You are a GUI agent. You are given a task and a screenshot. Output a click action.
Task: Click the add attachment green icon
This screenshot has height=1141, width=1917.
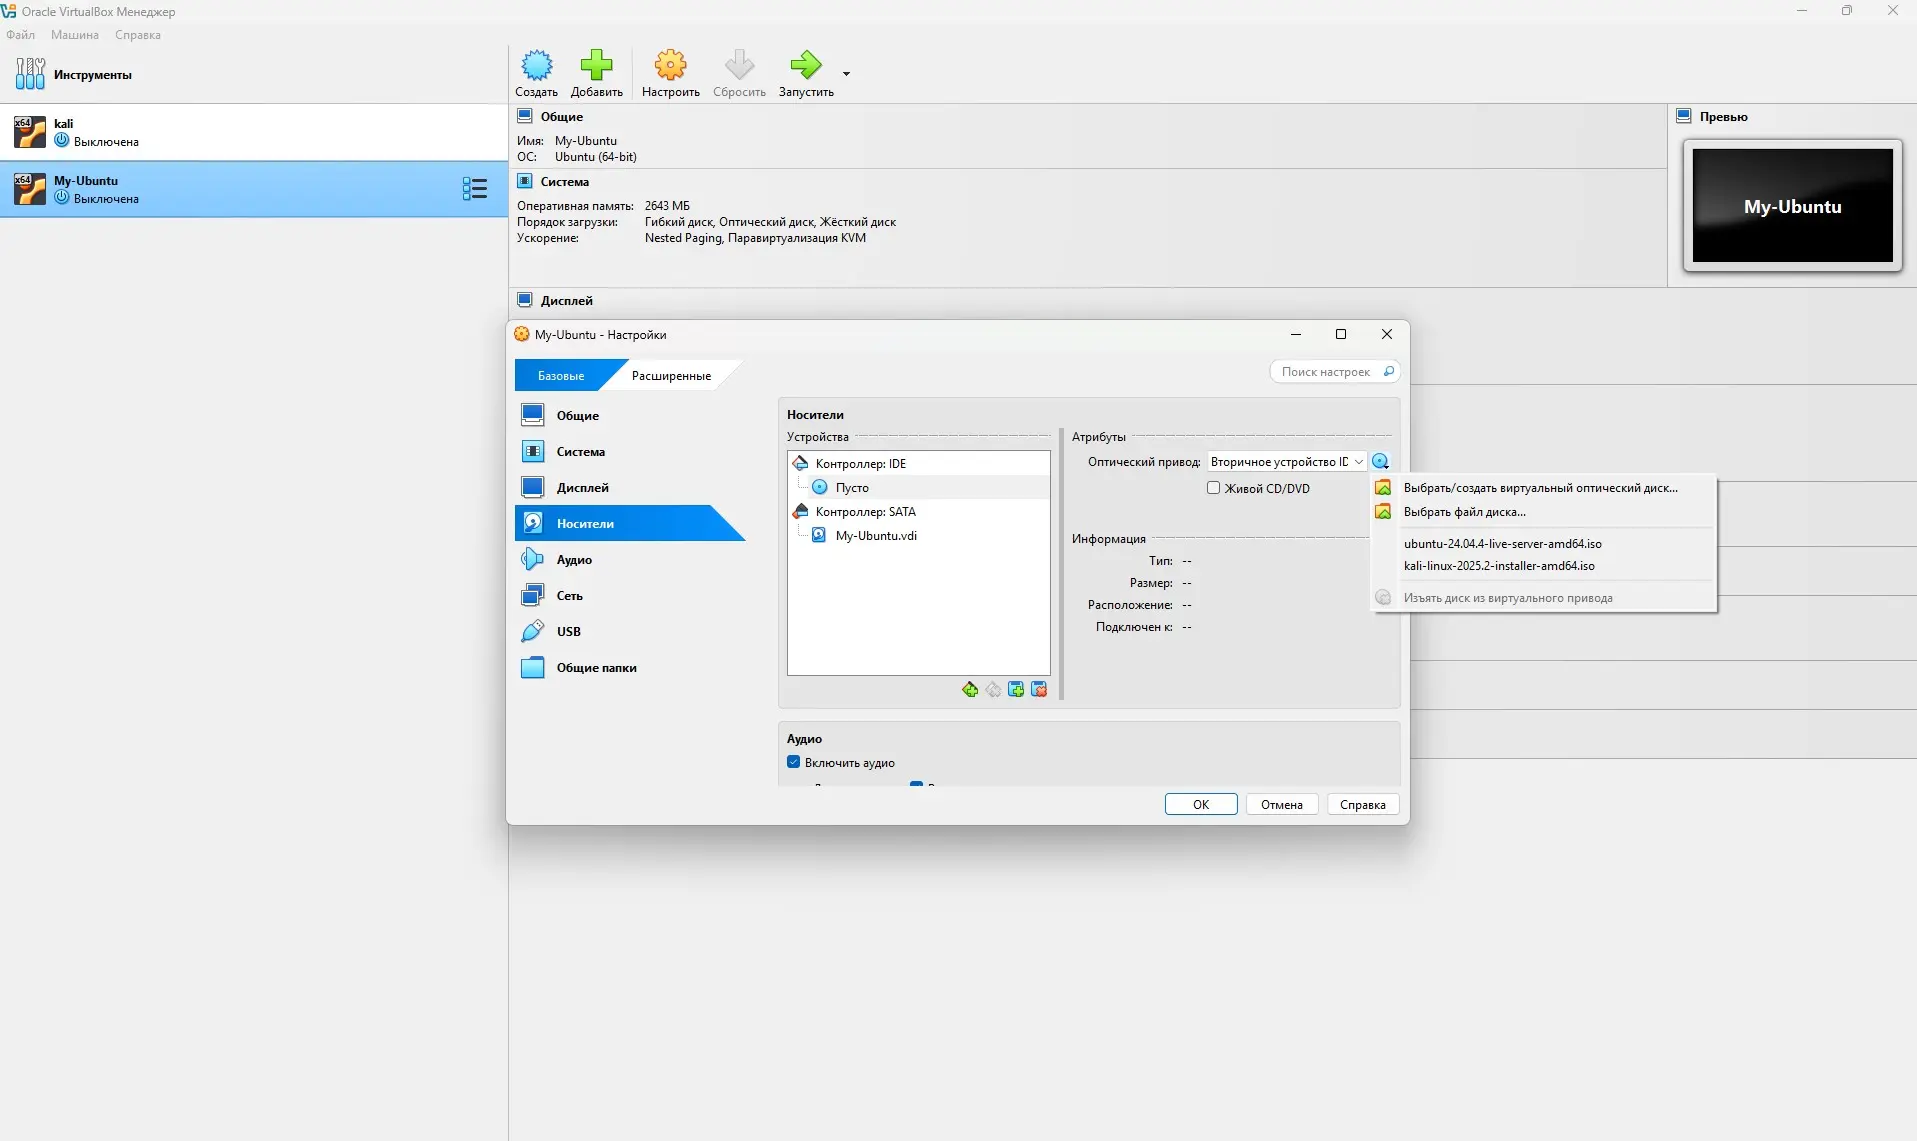[970, 690]
